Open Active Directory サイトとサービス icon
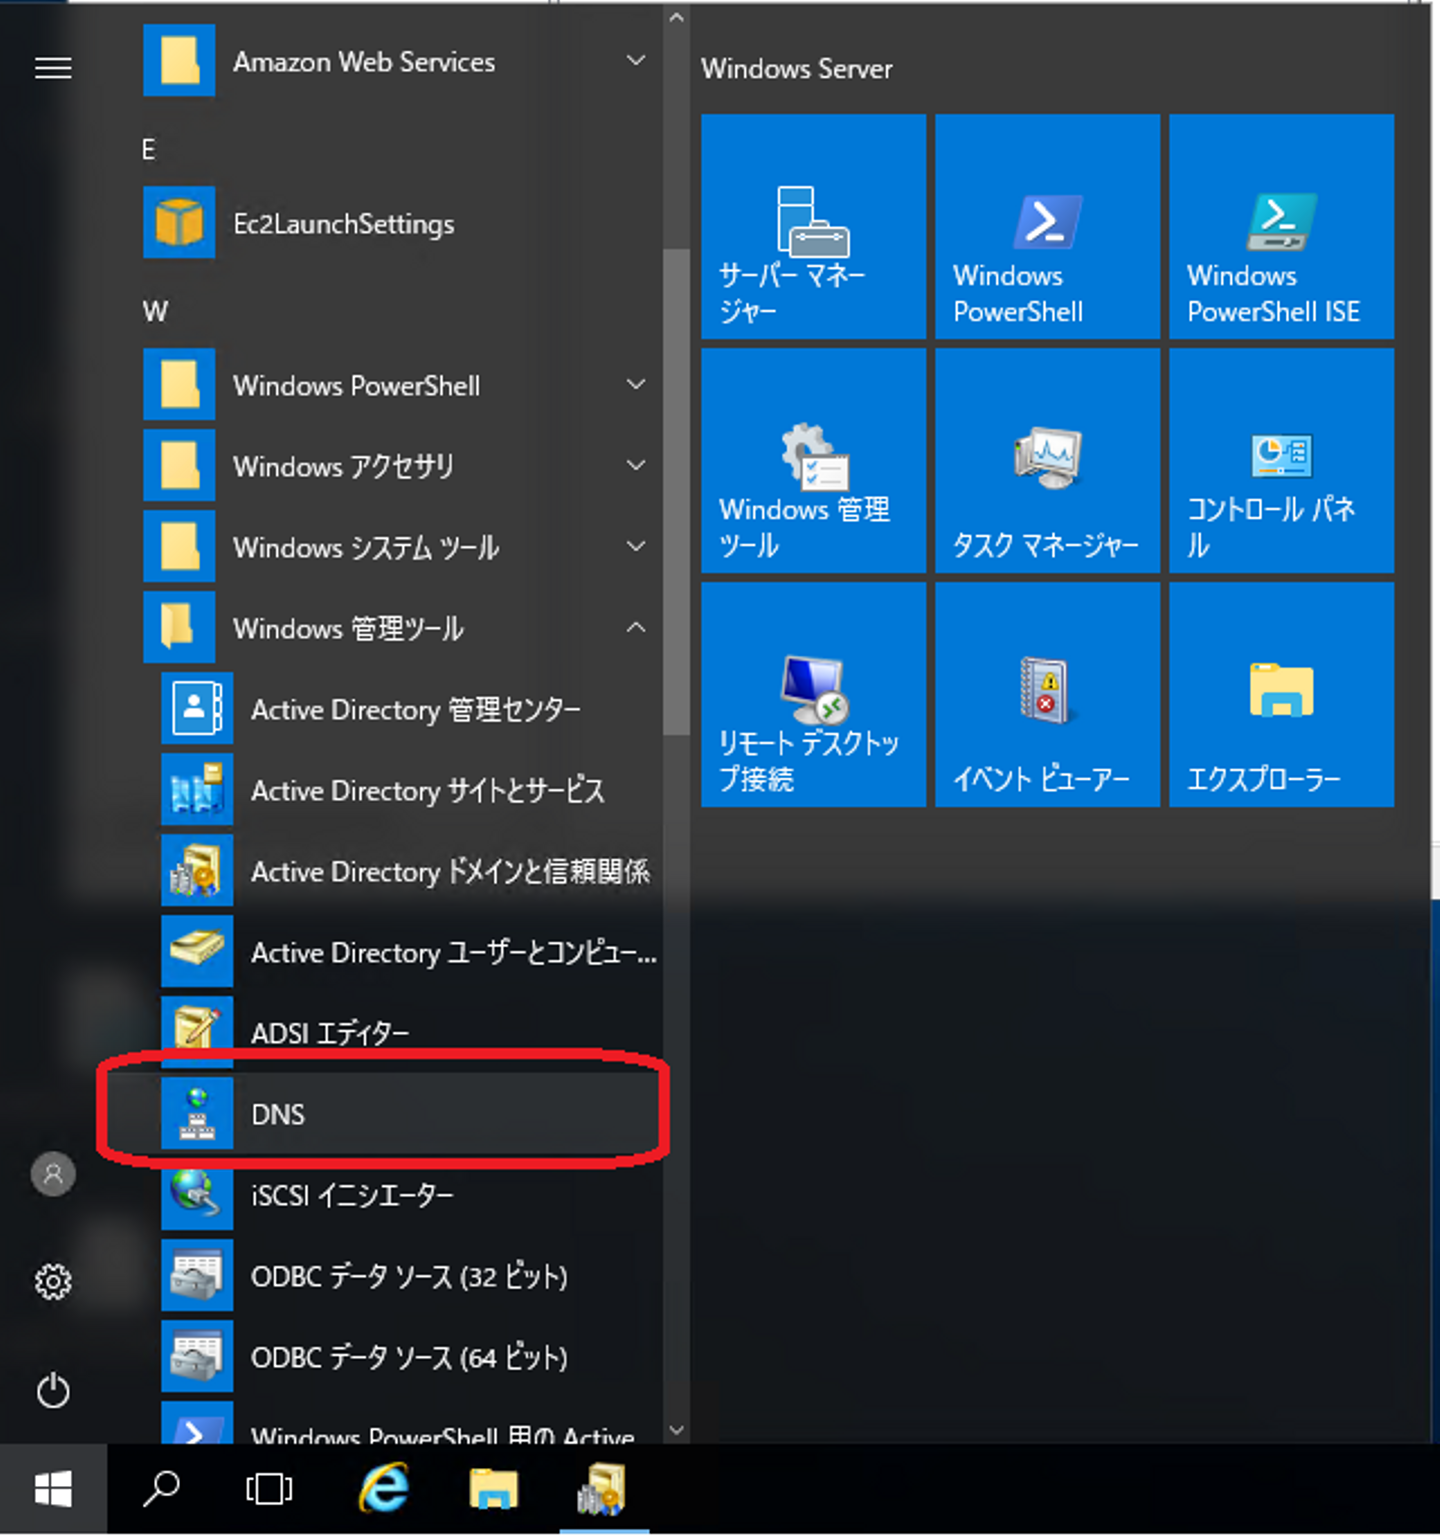The height and width of the screenshot is (1539, 1440). 197,790
